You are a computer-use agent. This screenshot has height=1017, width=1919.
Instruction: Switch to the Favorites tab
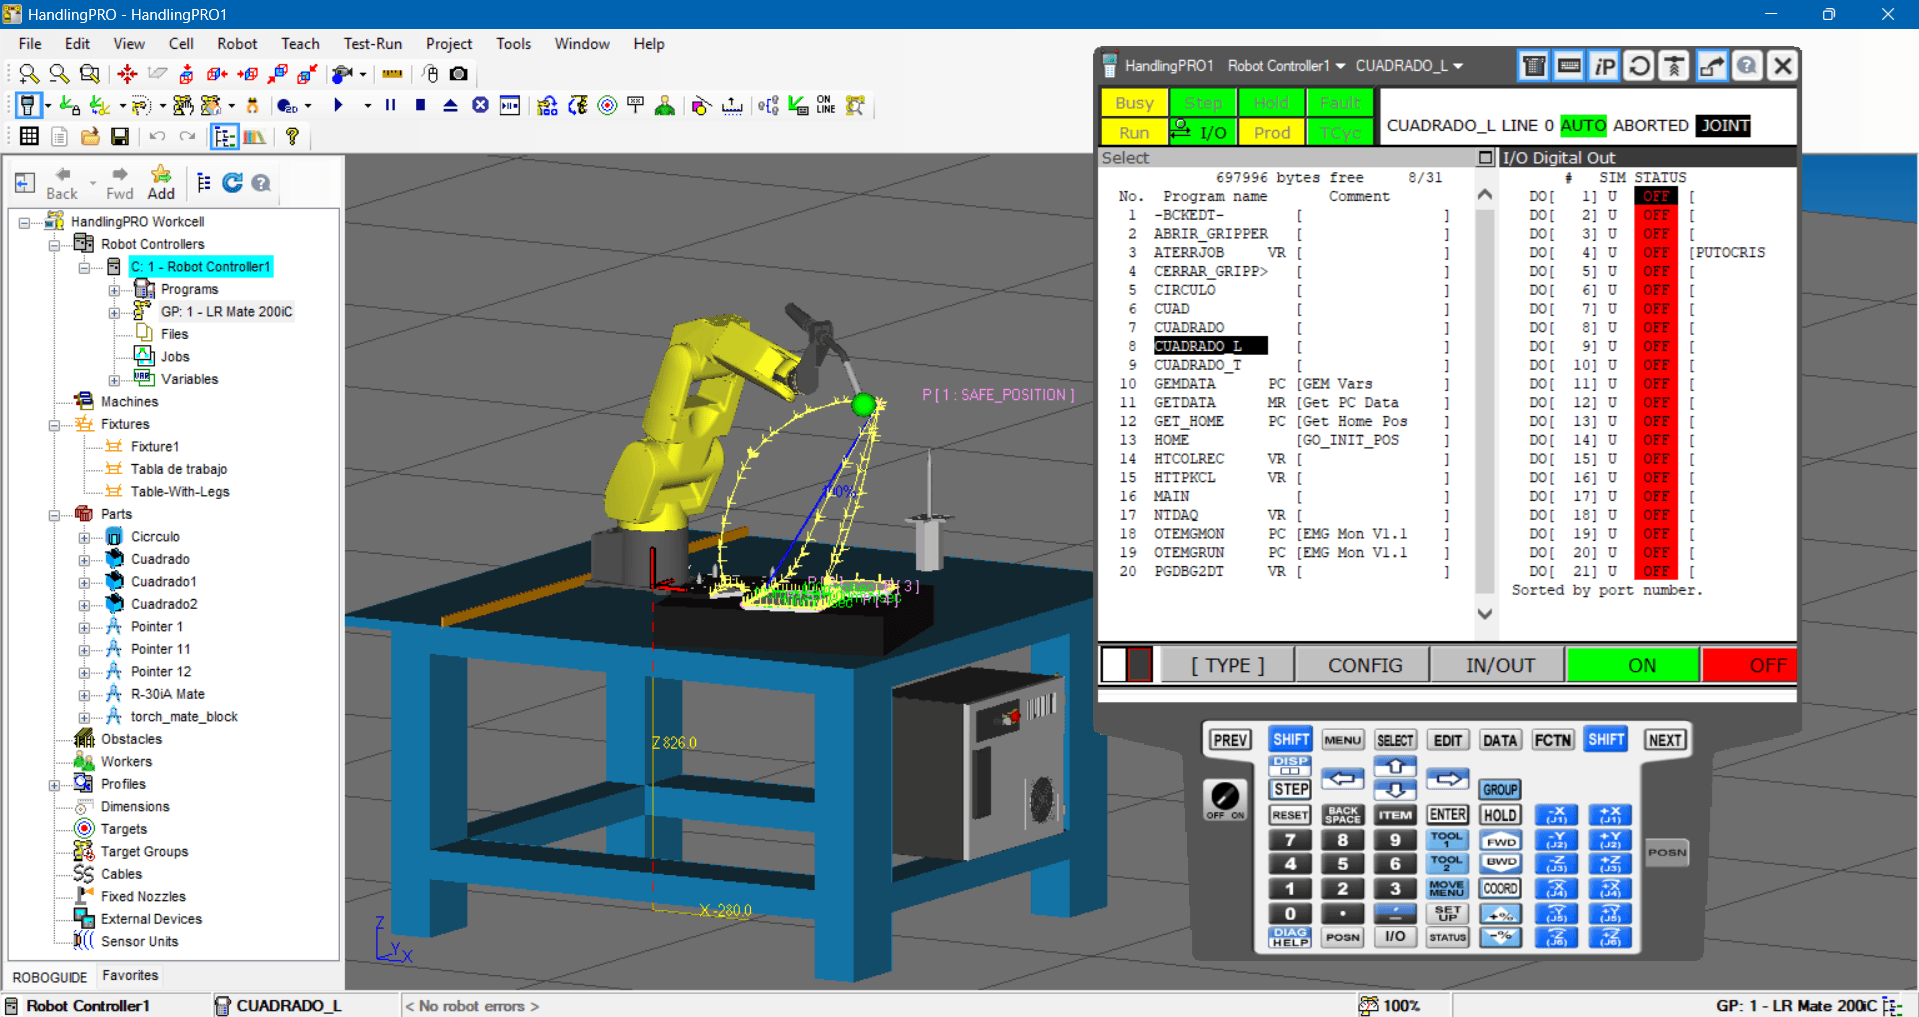(130, 976)
